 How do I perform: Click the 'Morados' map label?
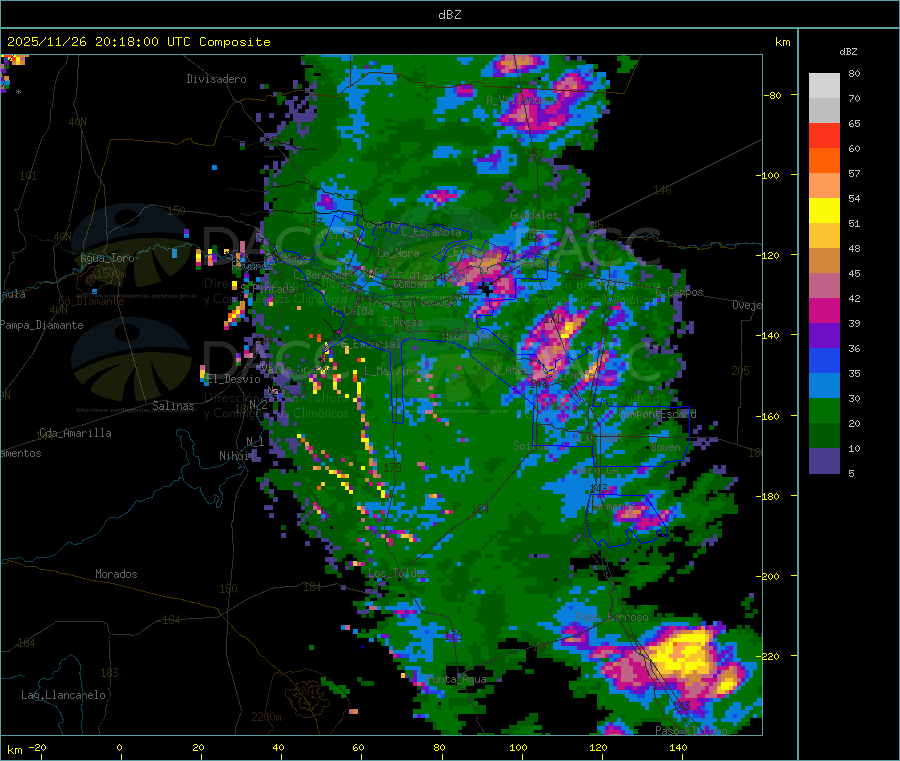pos(116,574)
